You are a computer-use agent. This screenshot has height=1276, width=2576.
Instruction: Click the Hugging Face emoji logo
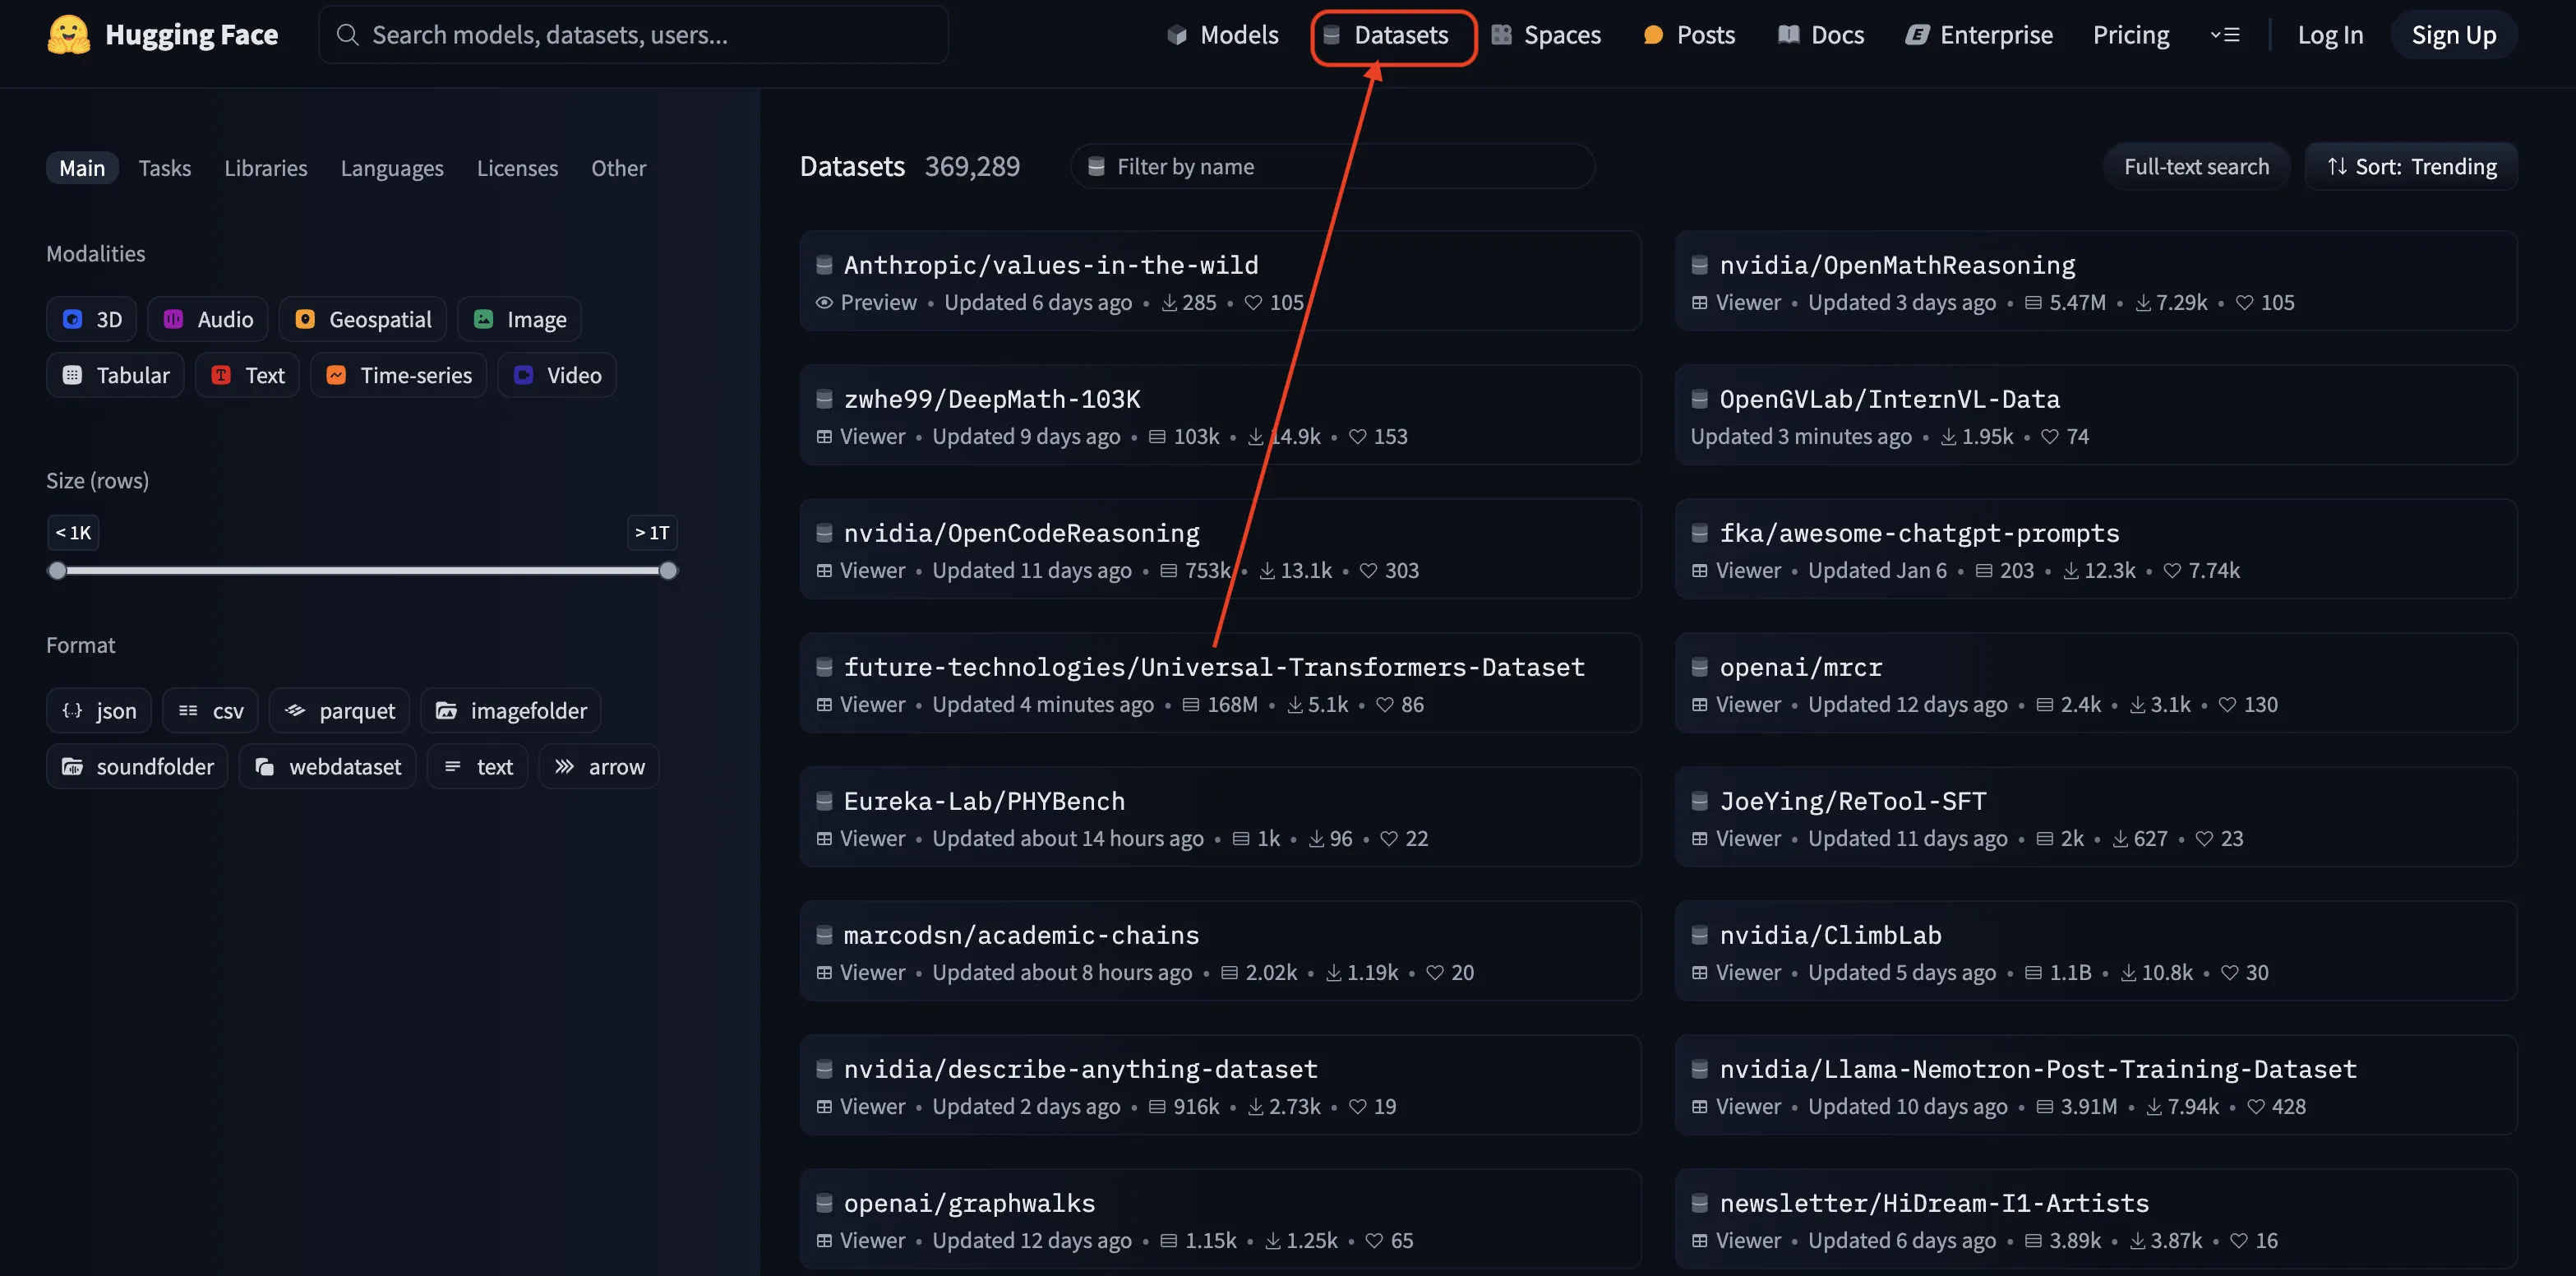coord(68,35)
